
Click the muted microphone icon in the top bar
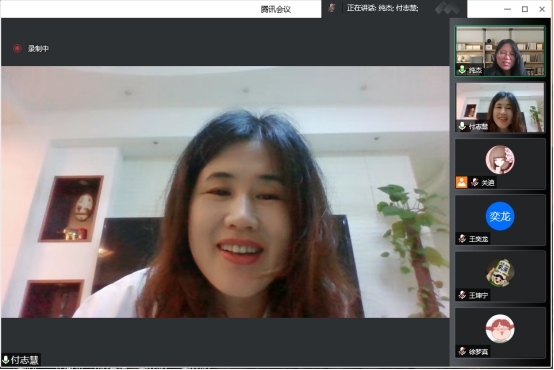click(331, 8)
